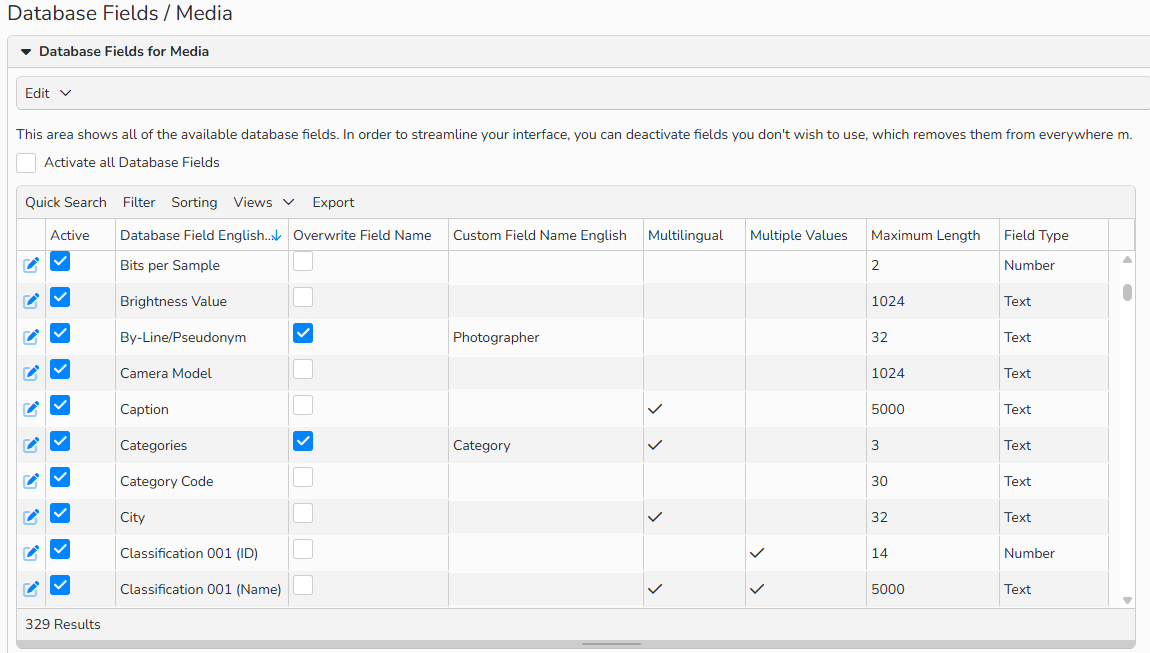The height and width of the screenshot is (653, 1150).
Task: Click the By-Line/Pseudonym field name
Action: coord(183,338)
